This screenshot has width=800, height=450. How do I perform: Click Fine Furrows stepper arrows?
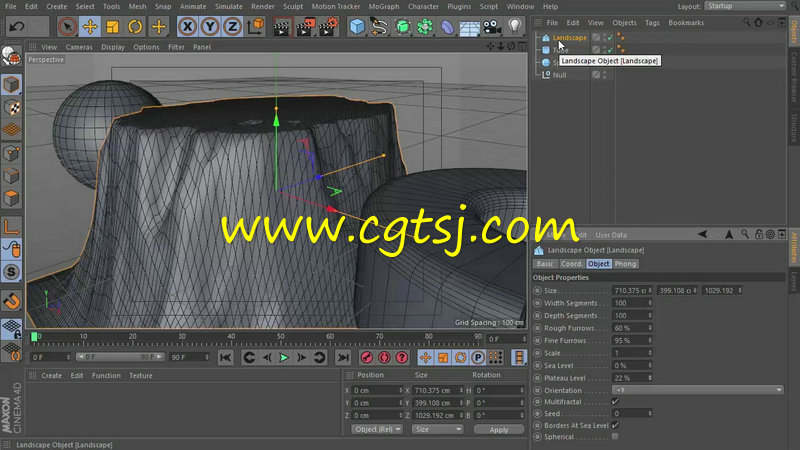pos(650,340)
